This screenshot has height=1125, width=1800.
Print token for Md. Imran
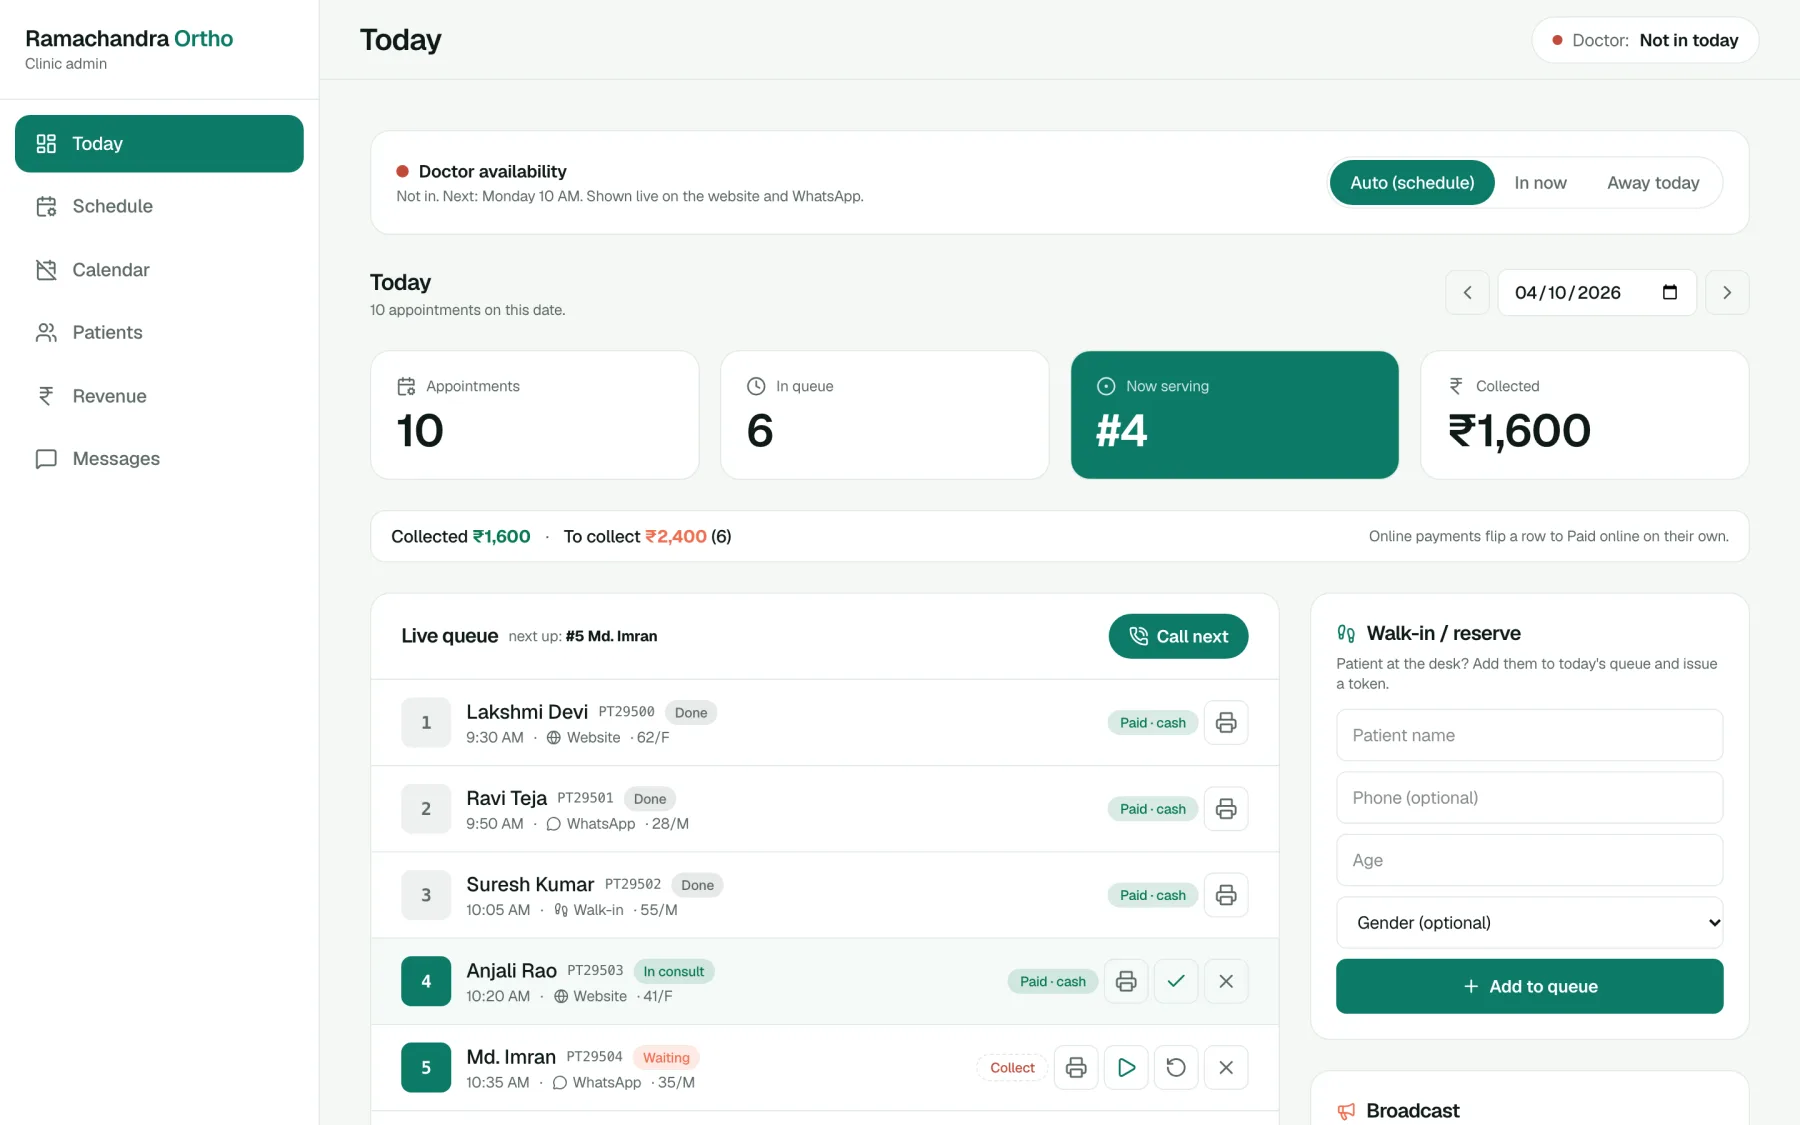pyautogui.click(x=1076, y=1067)
